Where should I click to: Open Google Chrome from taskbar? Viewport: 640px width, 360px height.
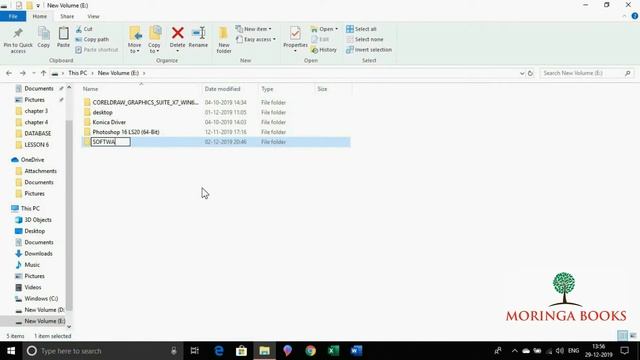(x=311, y=351)
